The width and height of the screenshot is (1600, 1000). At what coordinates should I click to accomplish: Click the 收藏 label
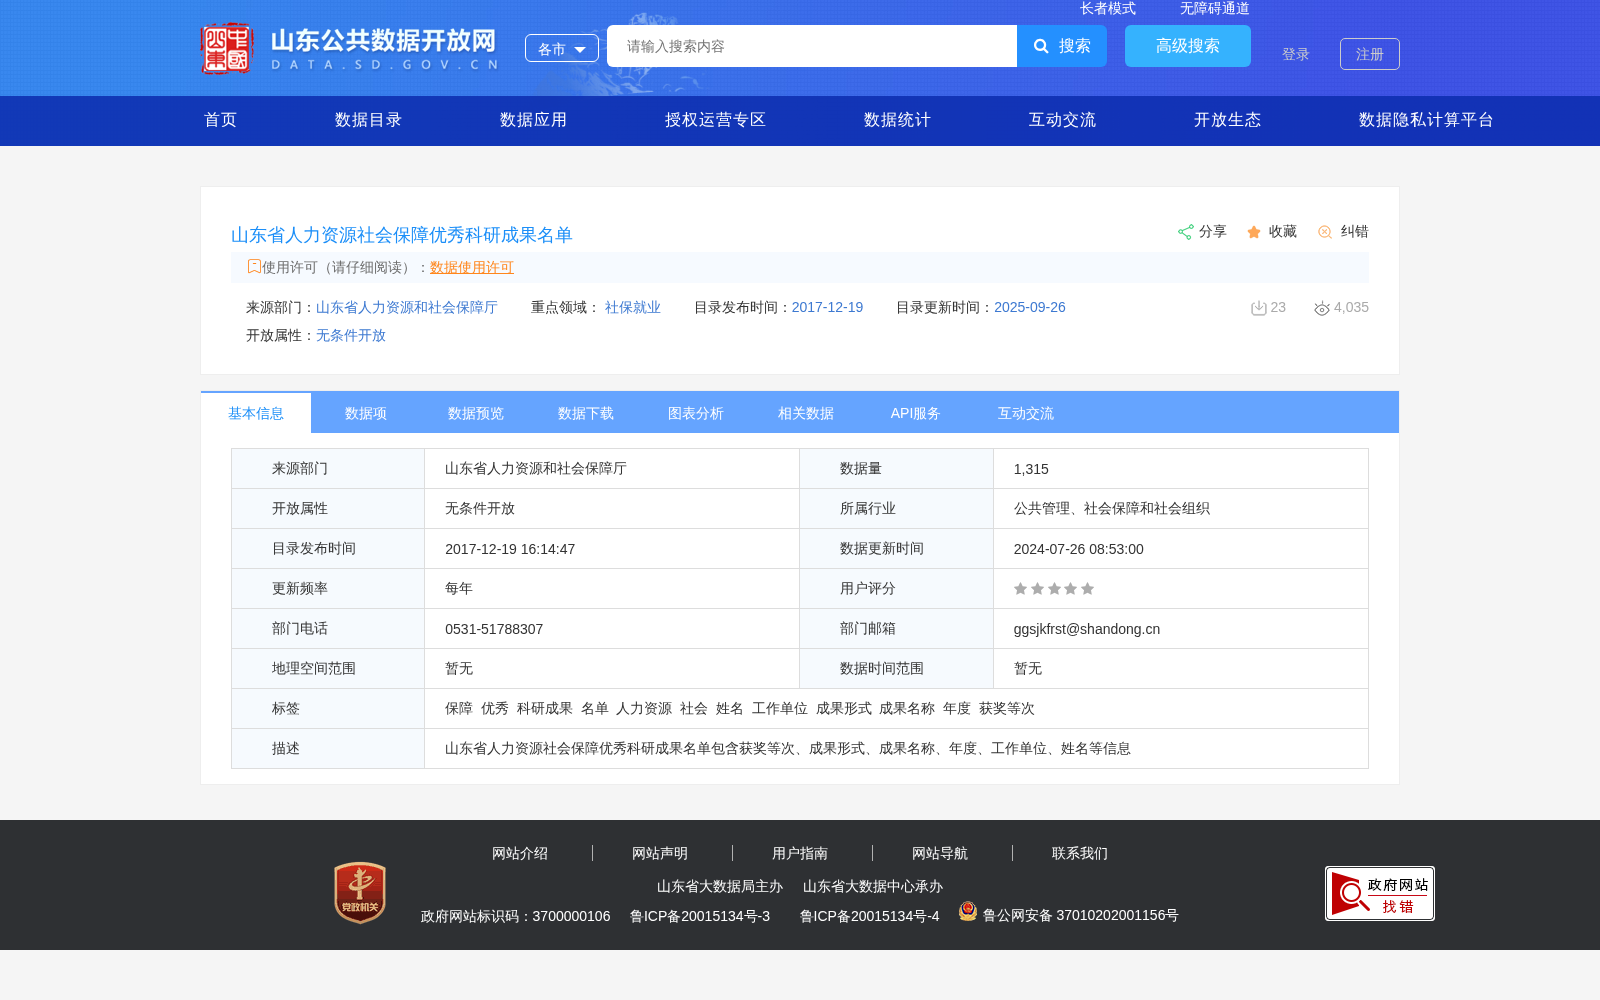pyautogui.click(x=1283, y=231)
